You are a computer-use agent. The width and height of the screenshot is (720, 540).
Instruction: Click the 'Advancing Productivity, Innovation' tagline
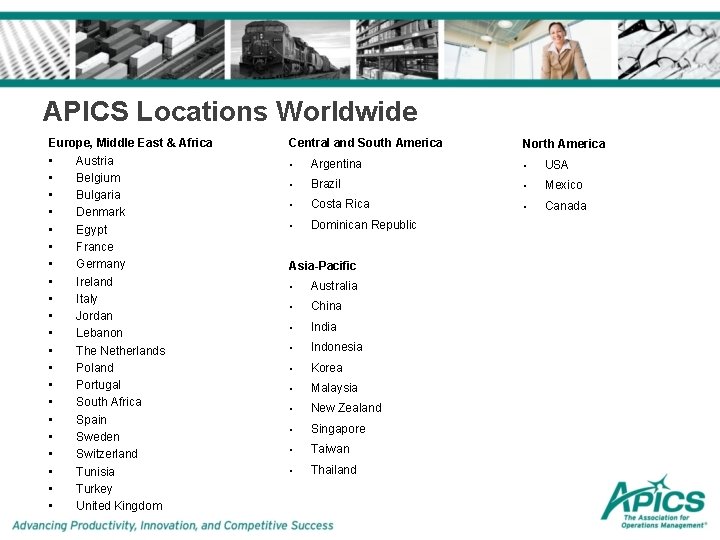tap(173, 526)
